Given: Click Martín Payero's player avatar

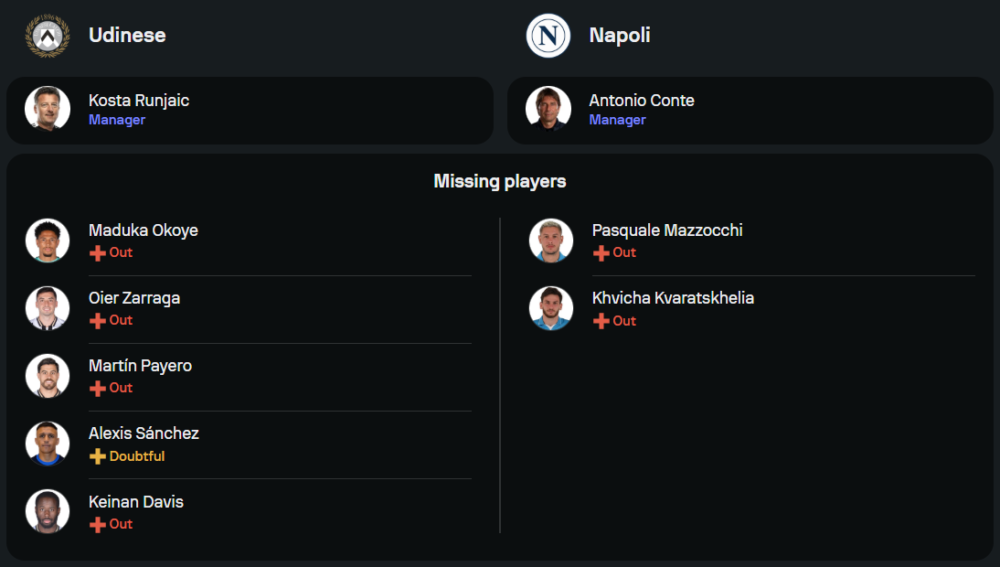Looking at the screenshot, I should pyautogui.click(x=47, y=376).
